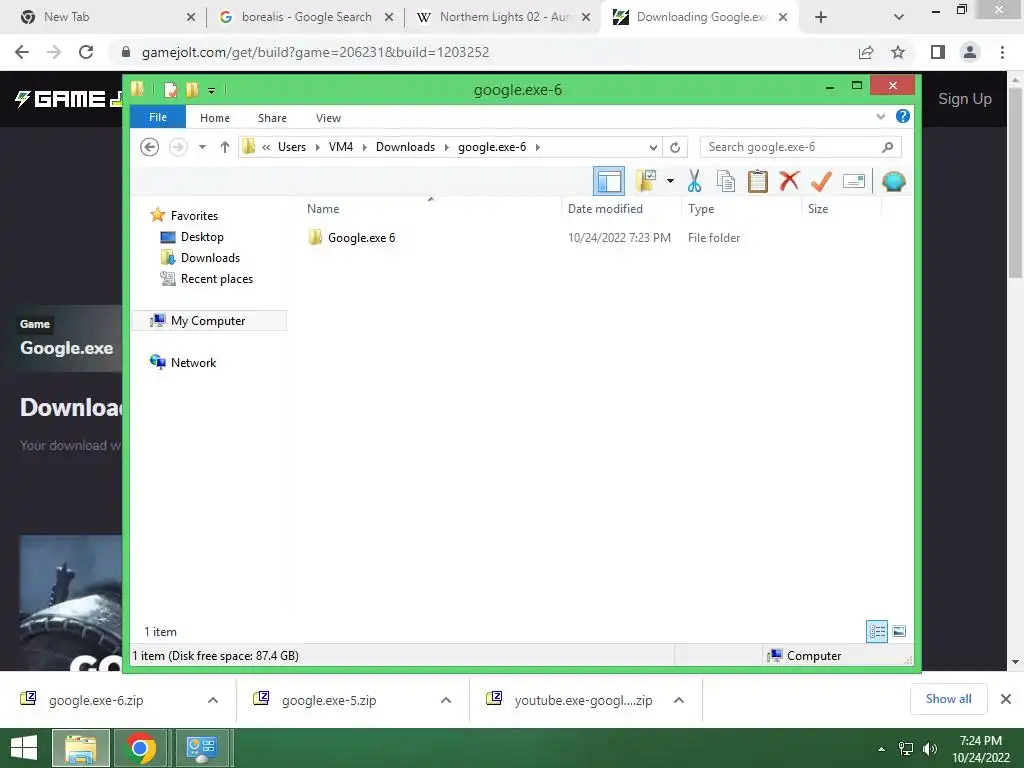1024x768 pixels.
Task: Click Explorer Forward arrow button
Action: pyautogui.click(x=178, y=147)
